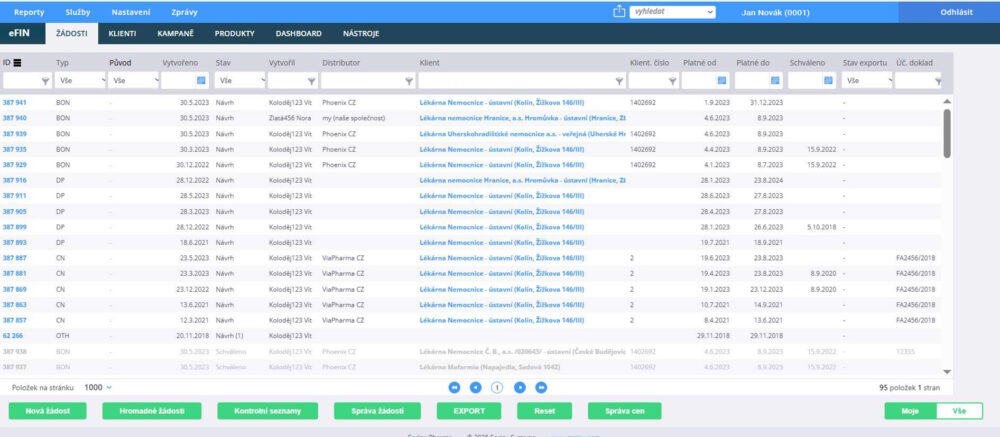Image resolution: width=1000 pixels, height=437 pixels.
Task: Open calendar picker in Schváleno filter
Action: point(828,80)
